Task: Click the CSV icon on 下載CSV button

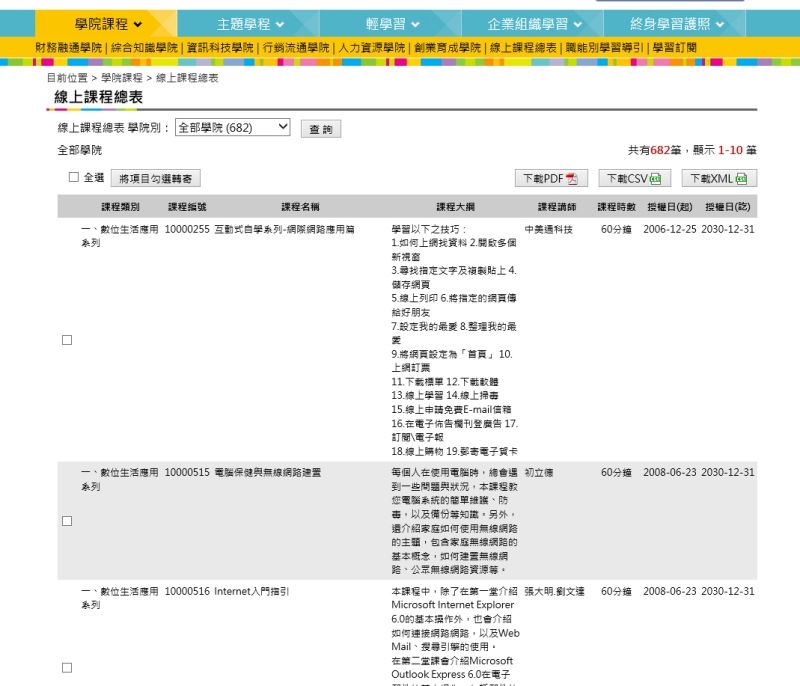Action: [x=655, y=179]
